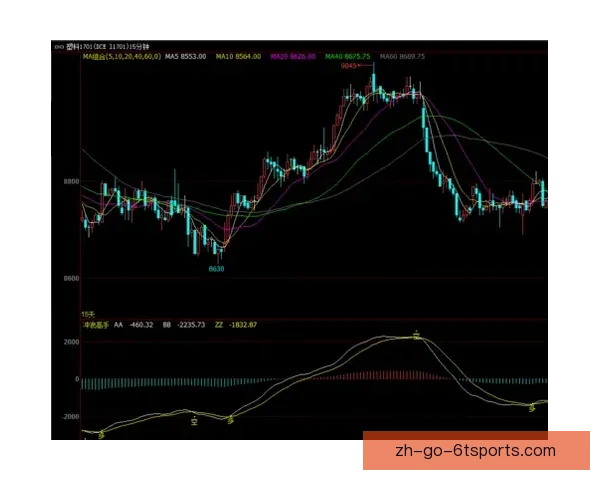
Task: Select the chart title 塑料1701 15分钟
Action: click(105, 46)
